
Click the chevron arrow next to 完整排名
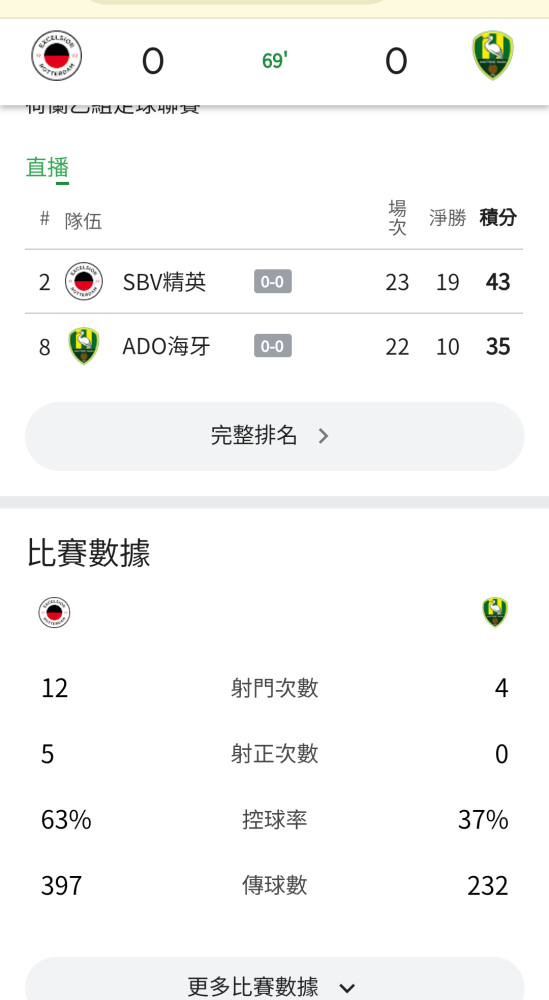[323, 436]
